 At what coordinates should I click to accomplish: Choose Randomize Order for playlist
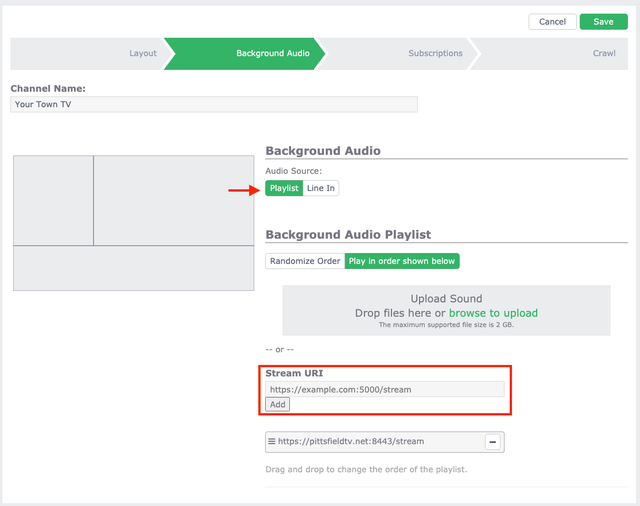click(305, 261)
